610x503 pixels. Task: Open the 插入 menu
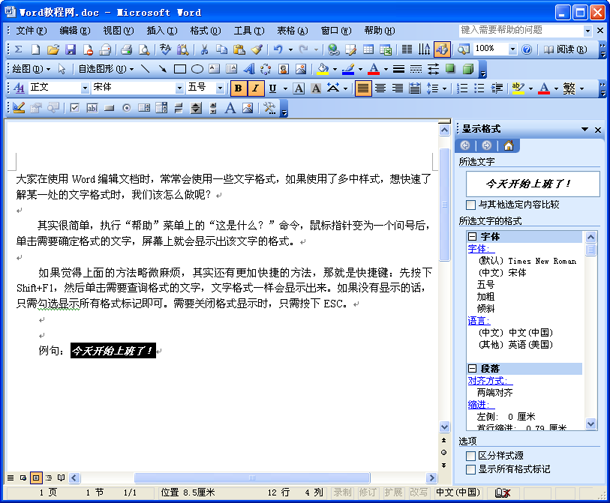(162, 30)
